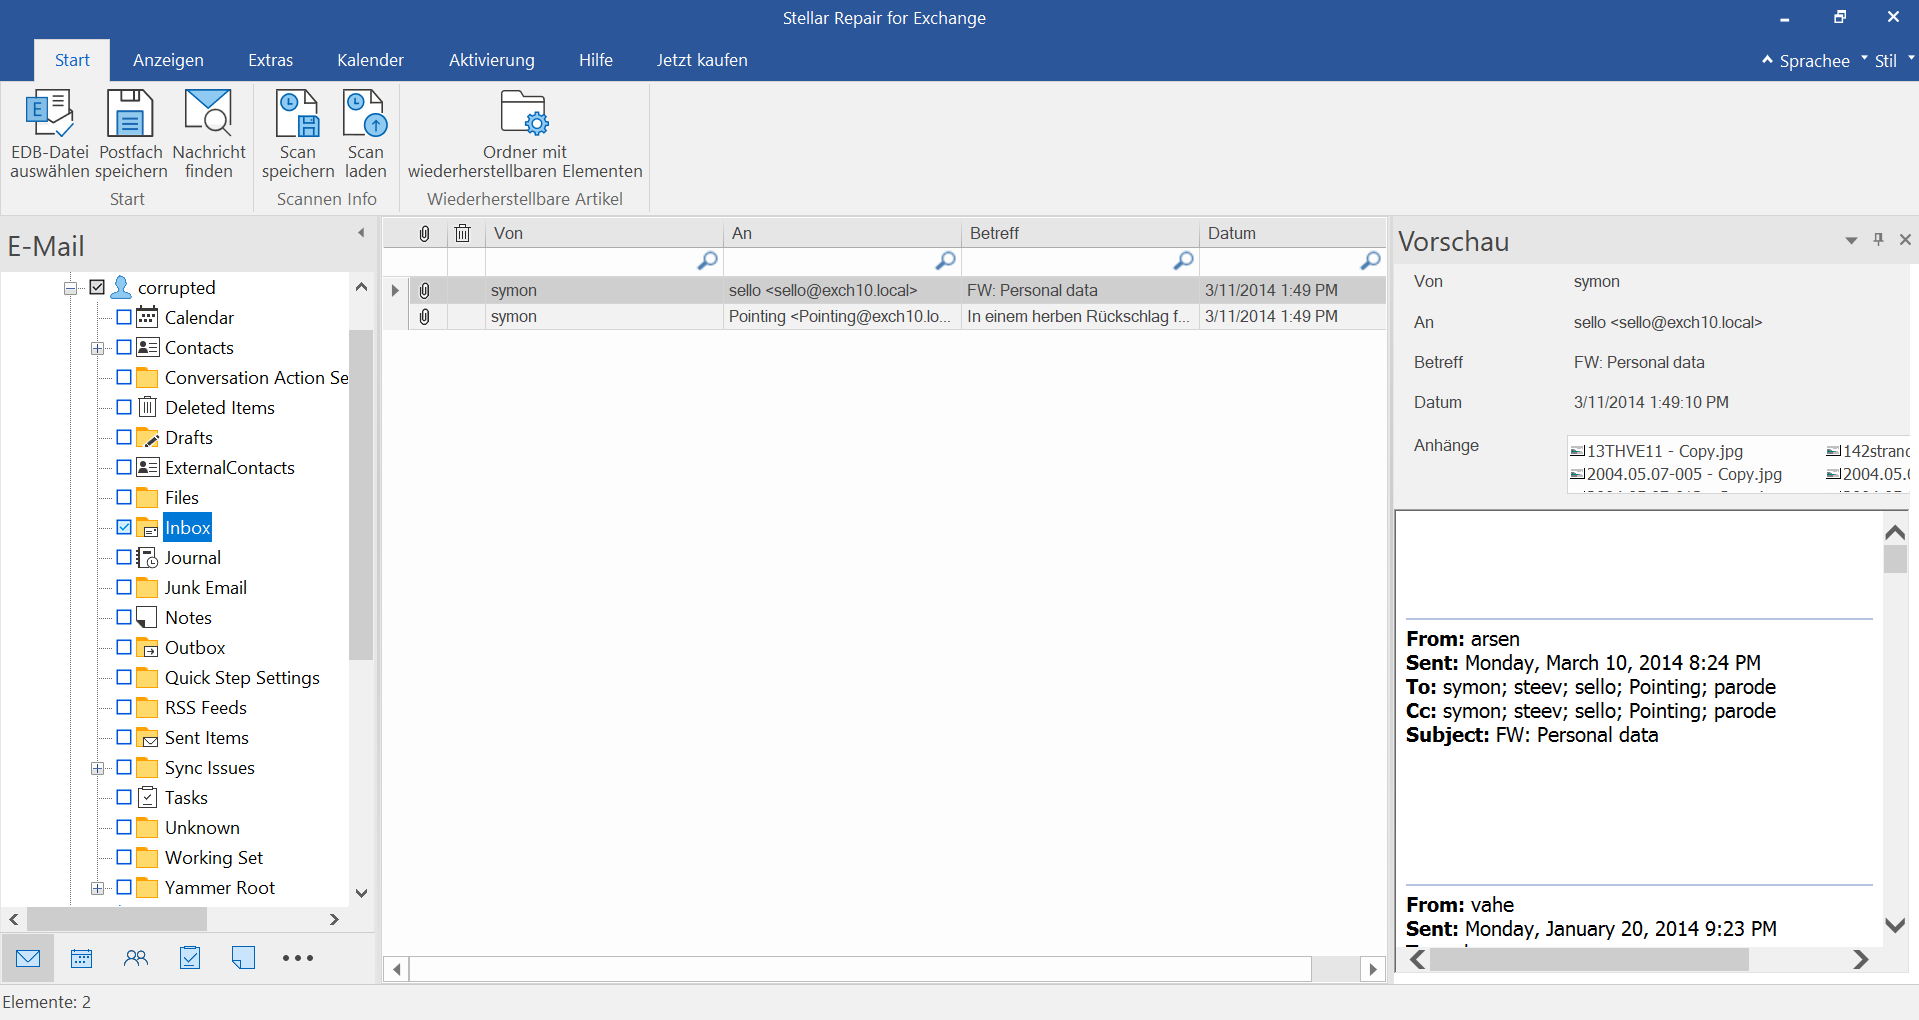1919x1020 pixels.
Task: Open the Kalender ribbon tab
Action: point(370,60)
